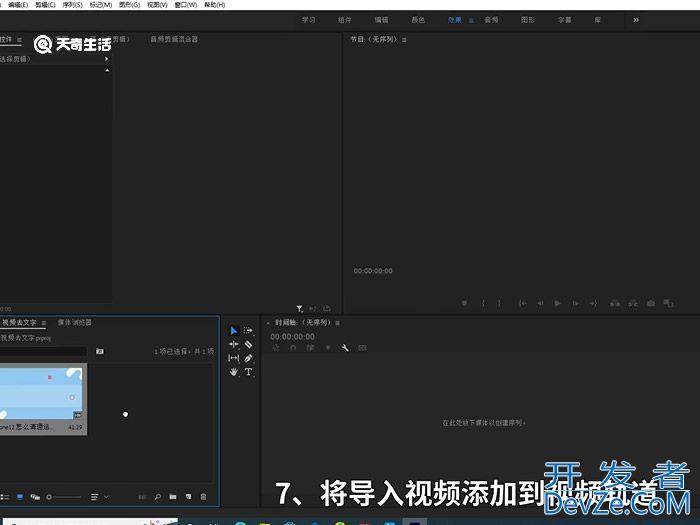Switch project panel to freeform view
Viewport: 700px width, 525px height.
[35, 497]
